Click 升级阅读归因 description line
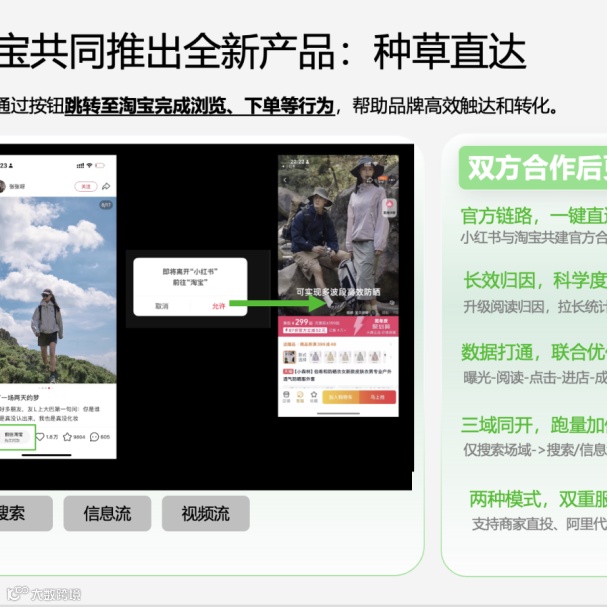607x607 pixels. pos(535,307)
